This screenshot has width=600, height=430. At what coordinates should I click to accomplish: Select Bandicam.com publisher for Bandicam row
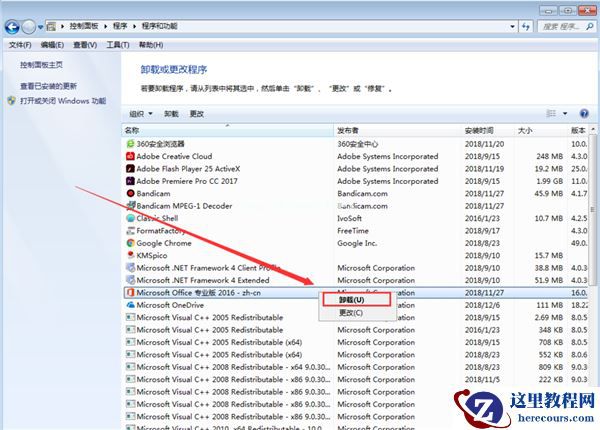(362, 194)
